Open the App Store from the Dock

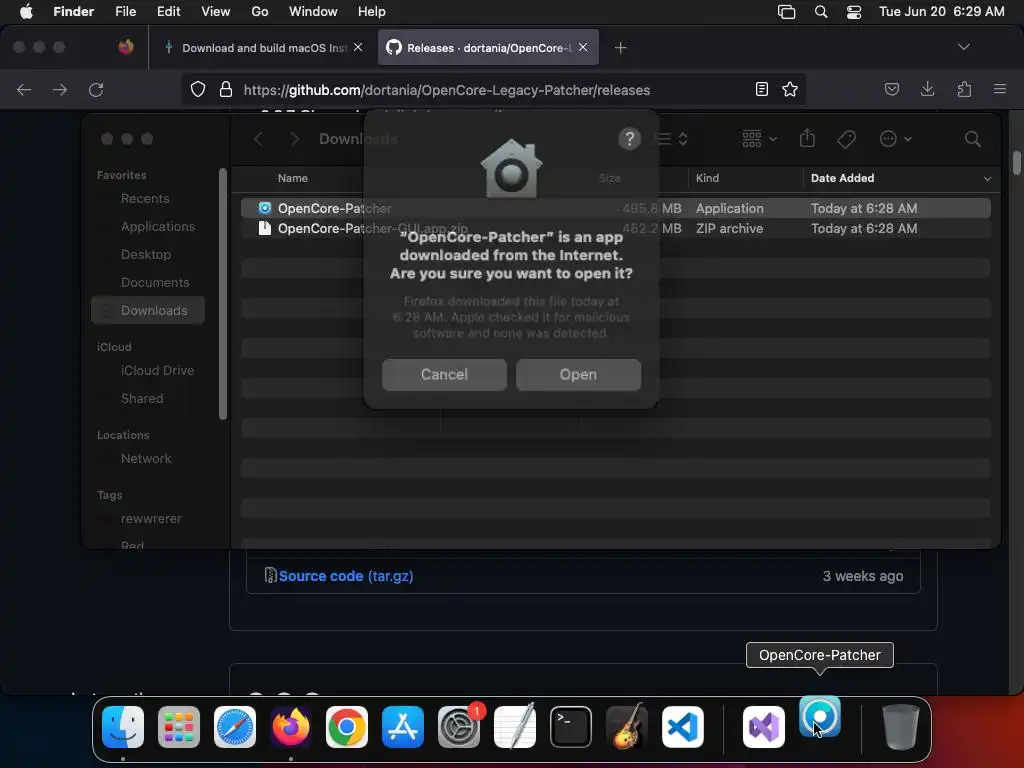point(403,727)
